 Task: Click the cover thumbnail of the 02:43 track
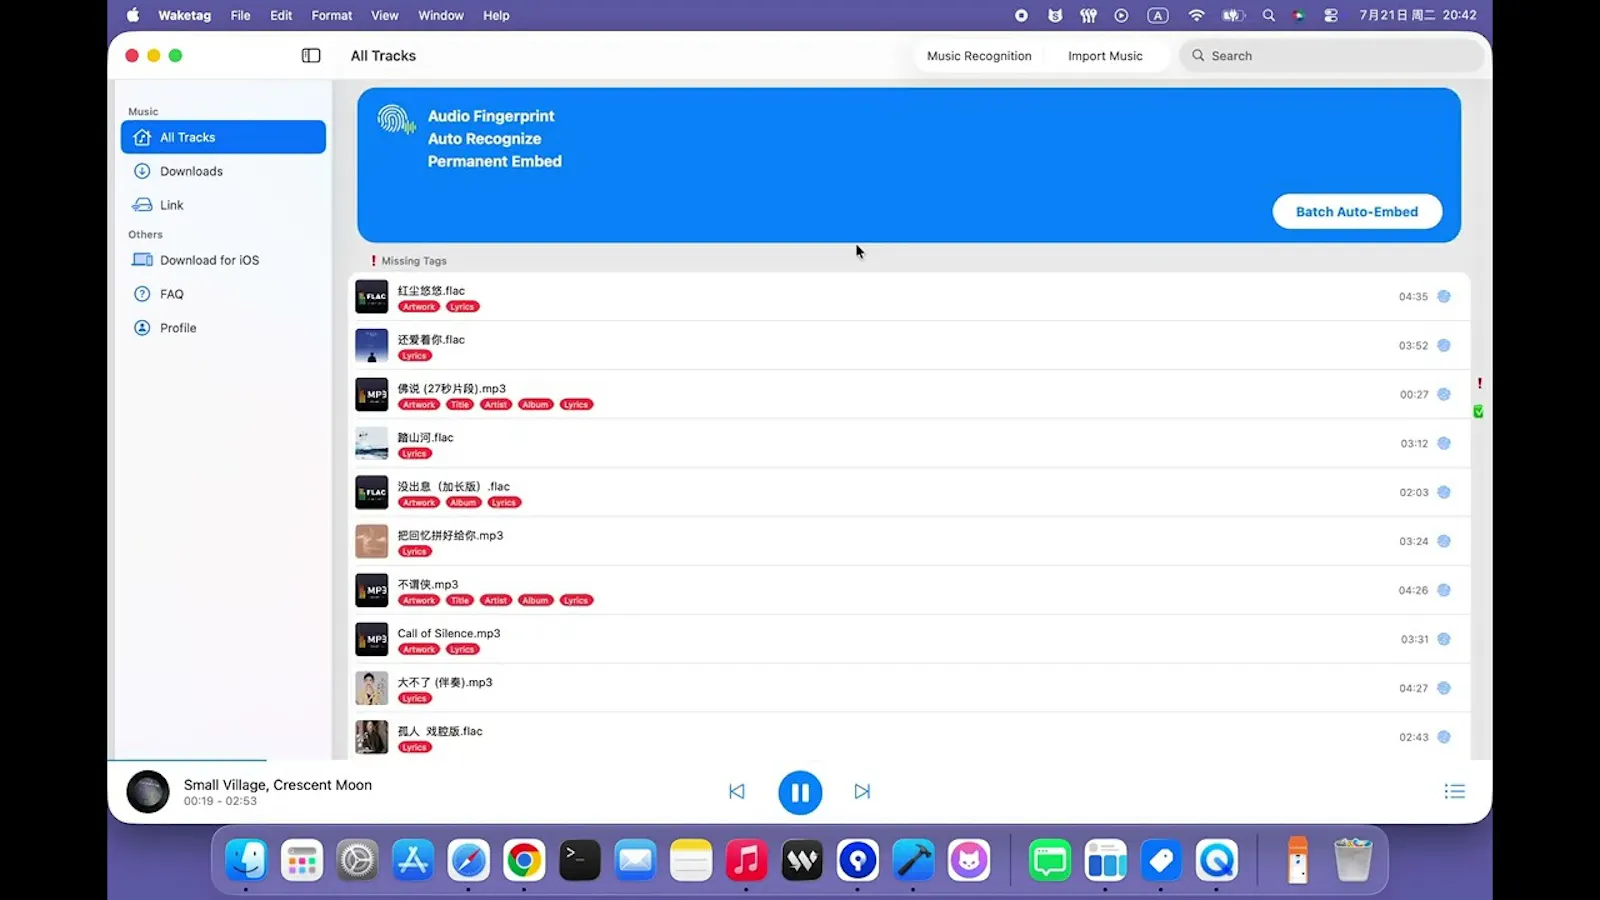(x=371, y=737)
